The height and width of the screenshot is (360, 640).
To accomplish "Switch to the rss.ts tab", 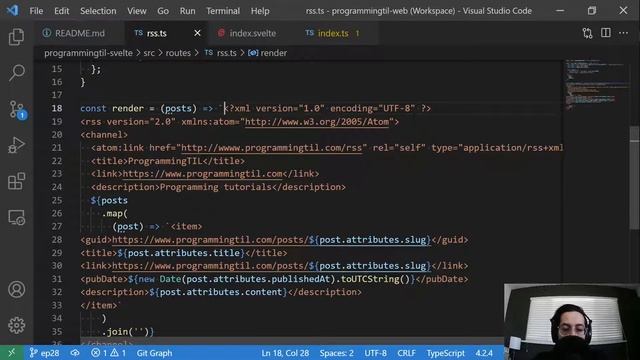I will tap(167, 33).
